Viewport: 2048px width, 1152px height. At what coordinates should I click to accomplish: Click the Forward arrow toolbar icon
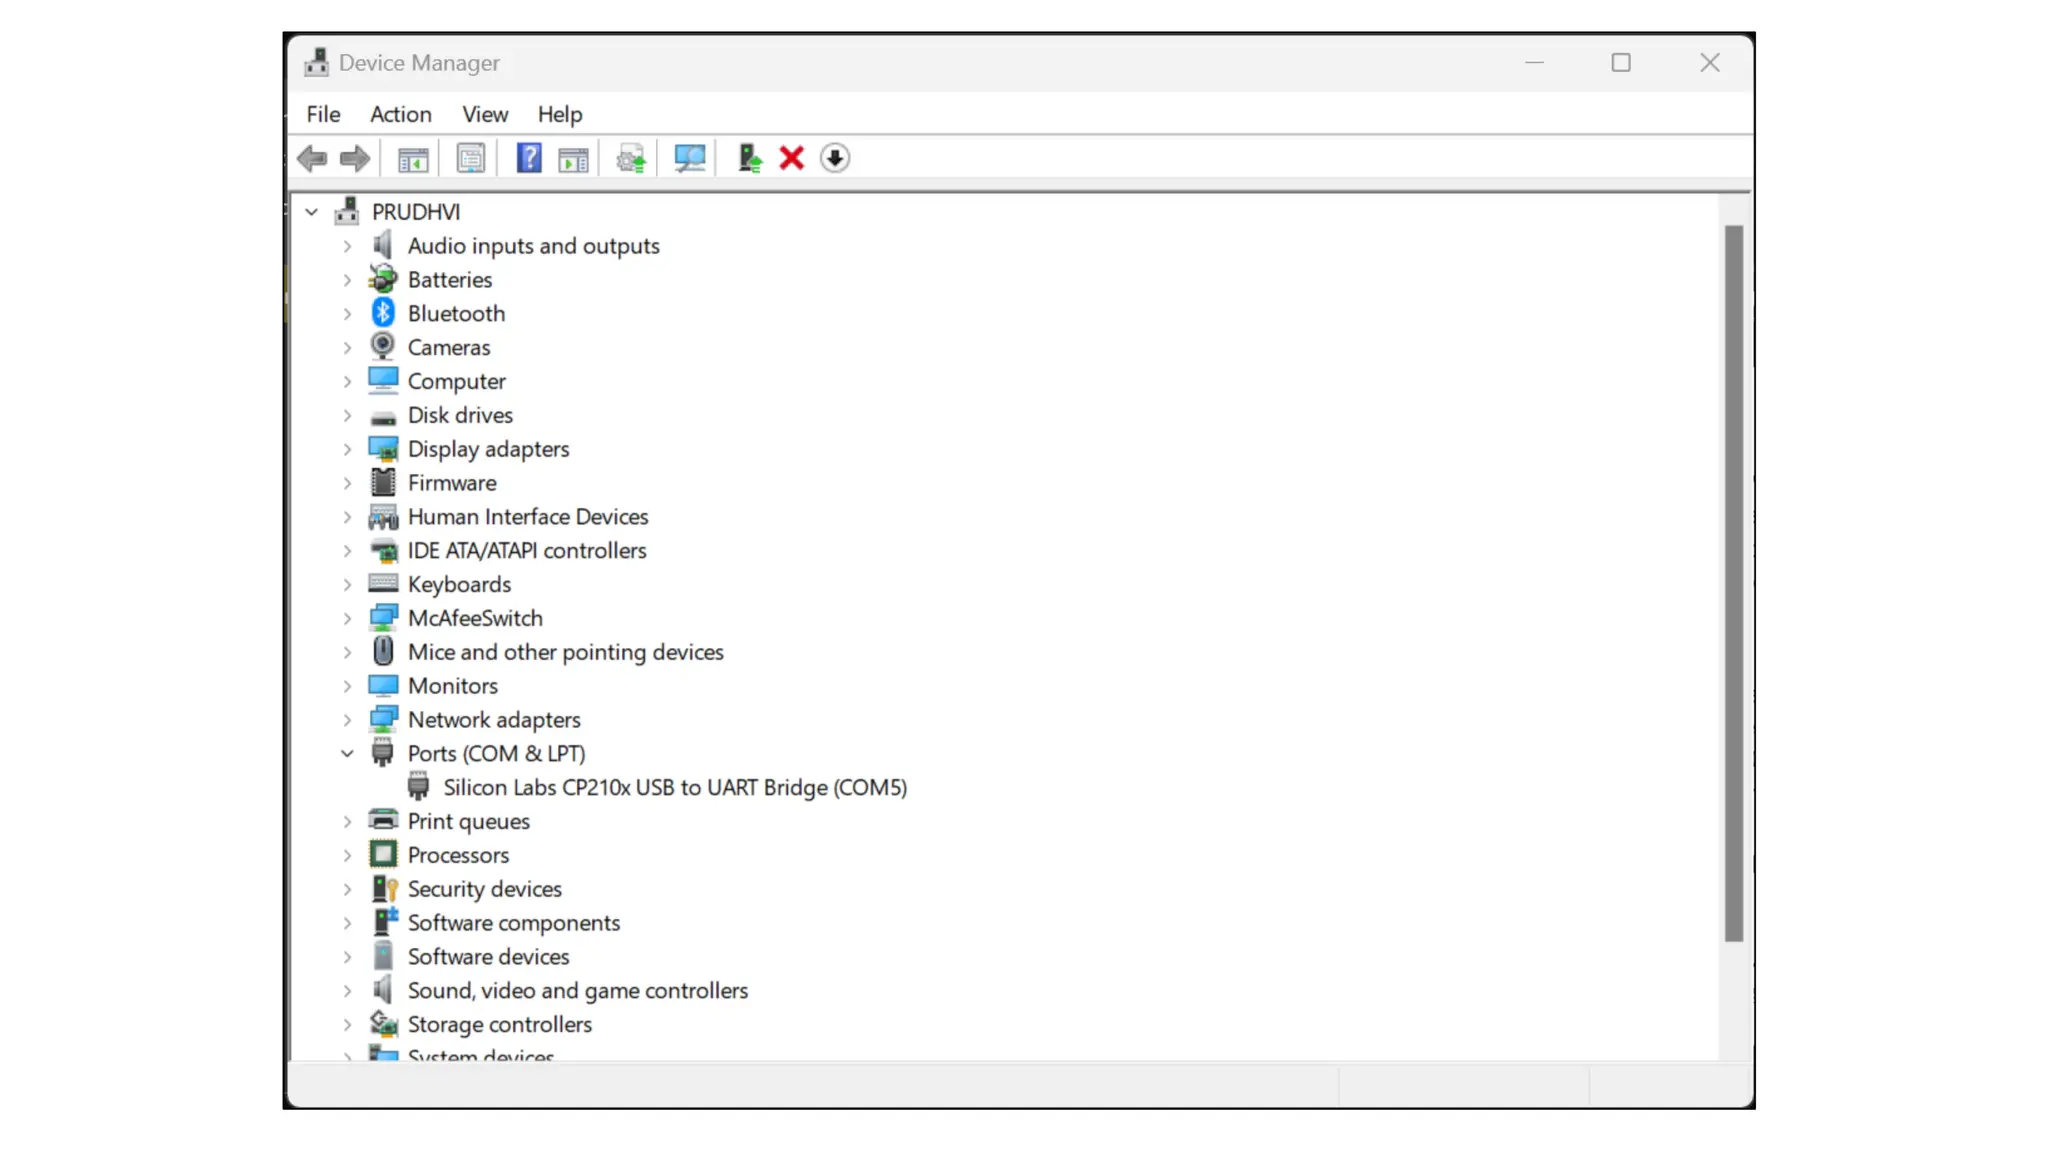click(x=355, y=158)
